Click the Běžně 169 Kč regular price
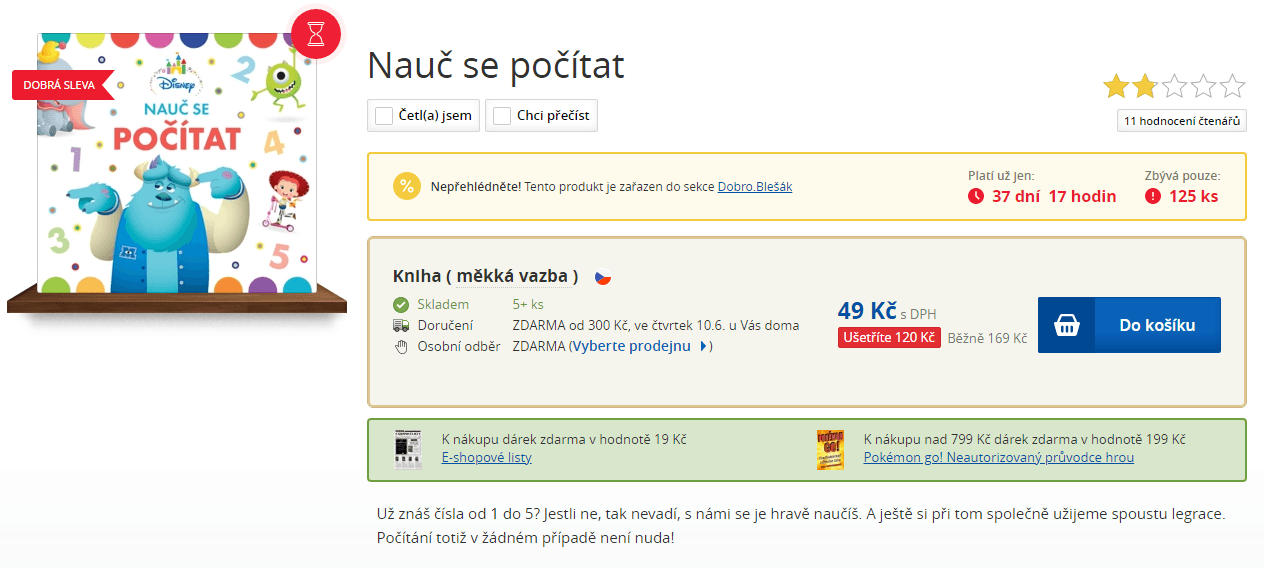 pyautogui.click(x=987, y=338)
